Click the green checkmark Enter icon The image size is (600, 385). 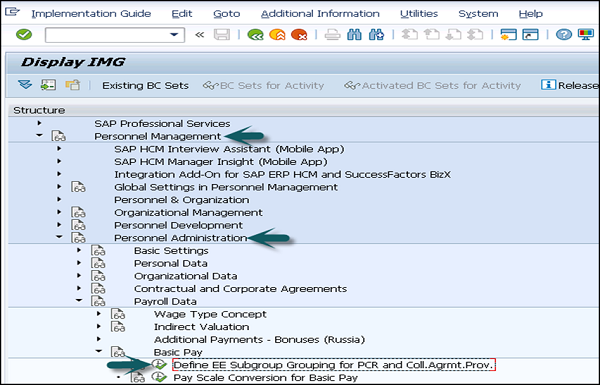[x=24, y=35]
